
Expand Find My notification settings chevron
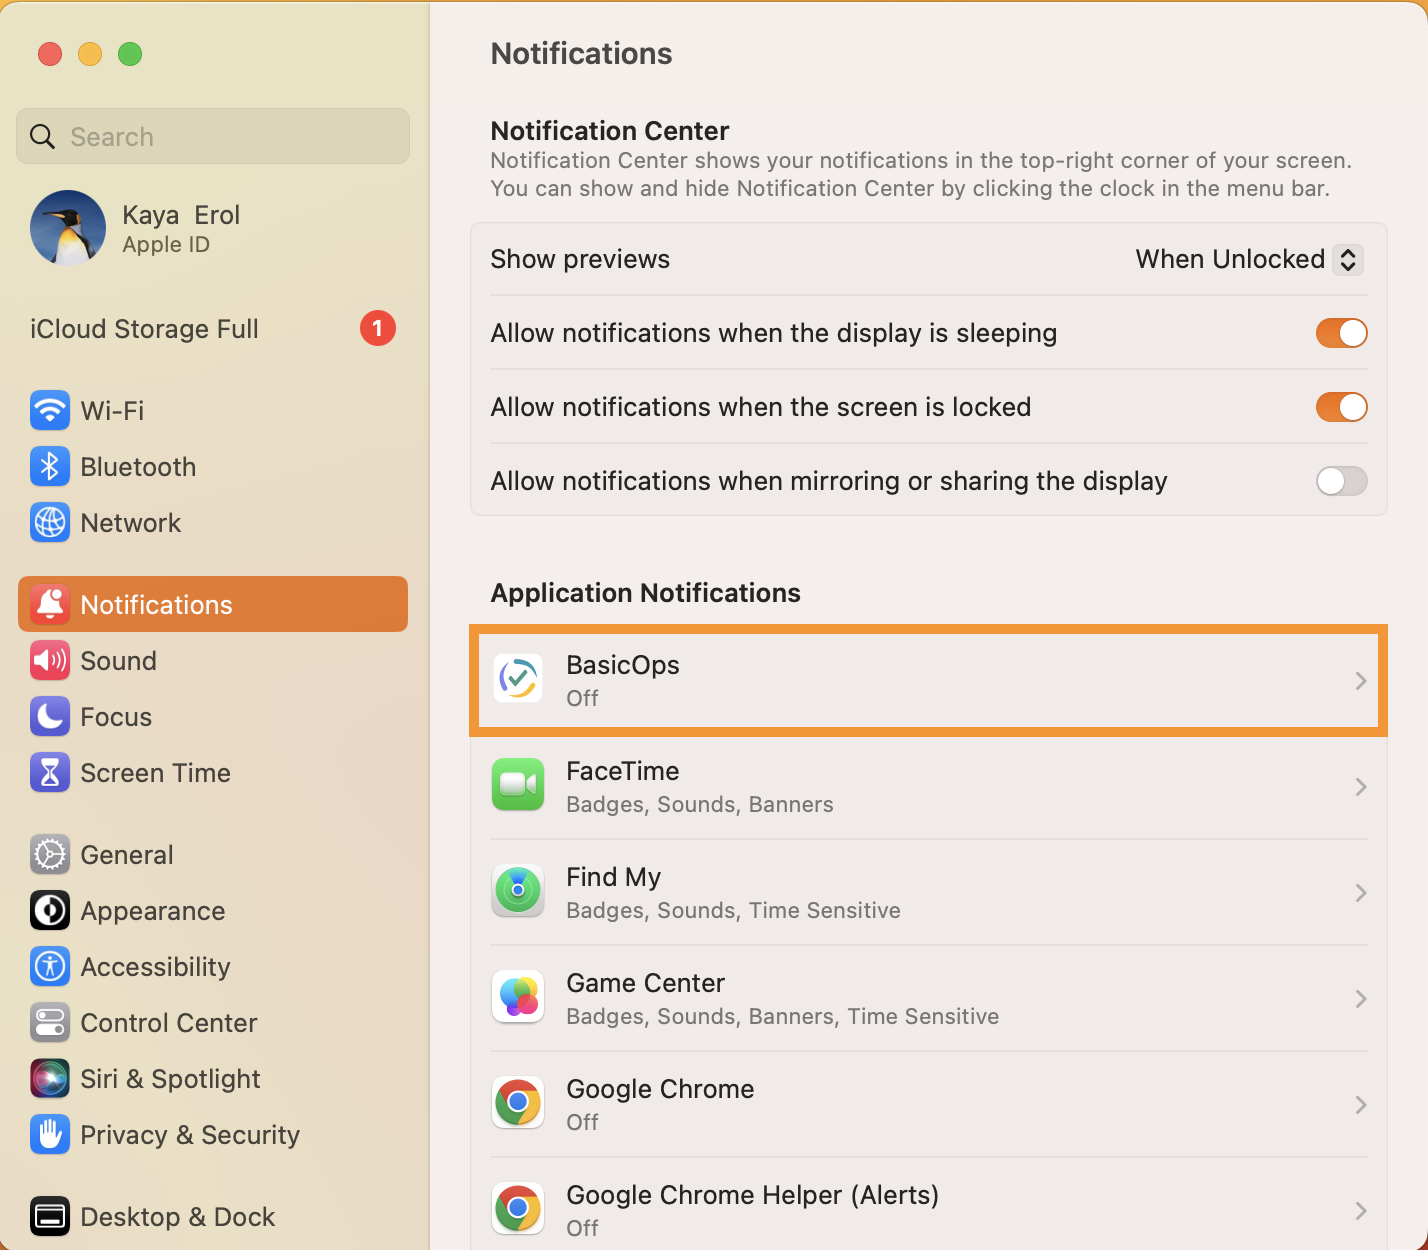coord(1361,893)
